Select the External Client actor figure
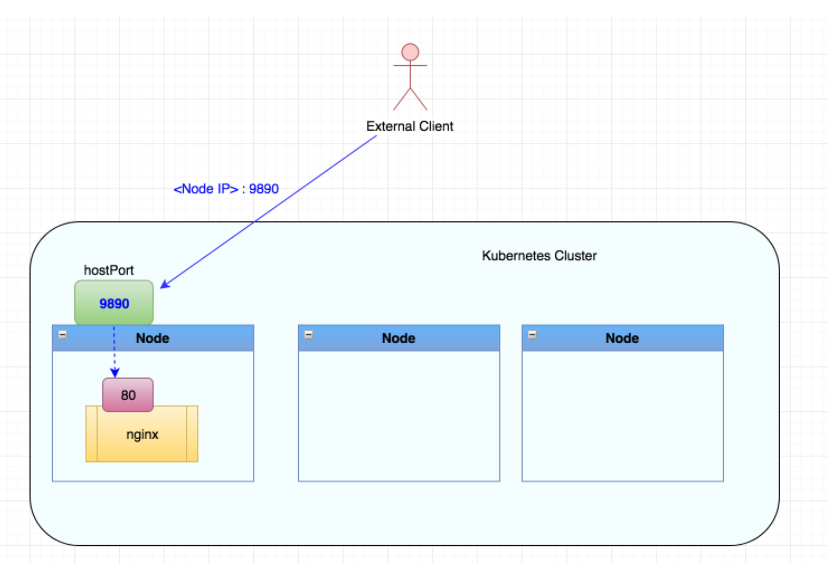 click(410, 77)
